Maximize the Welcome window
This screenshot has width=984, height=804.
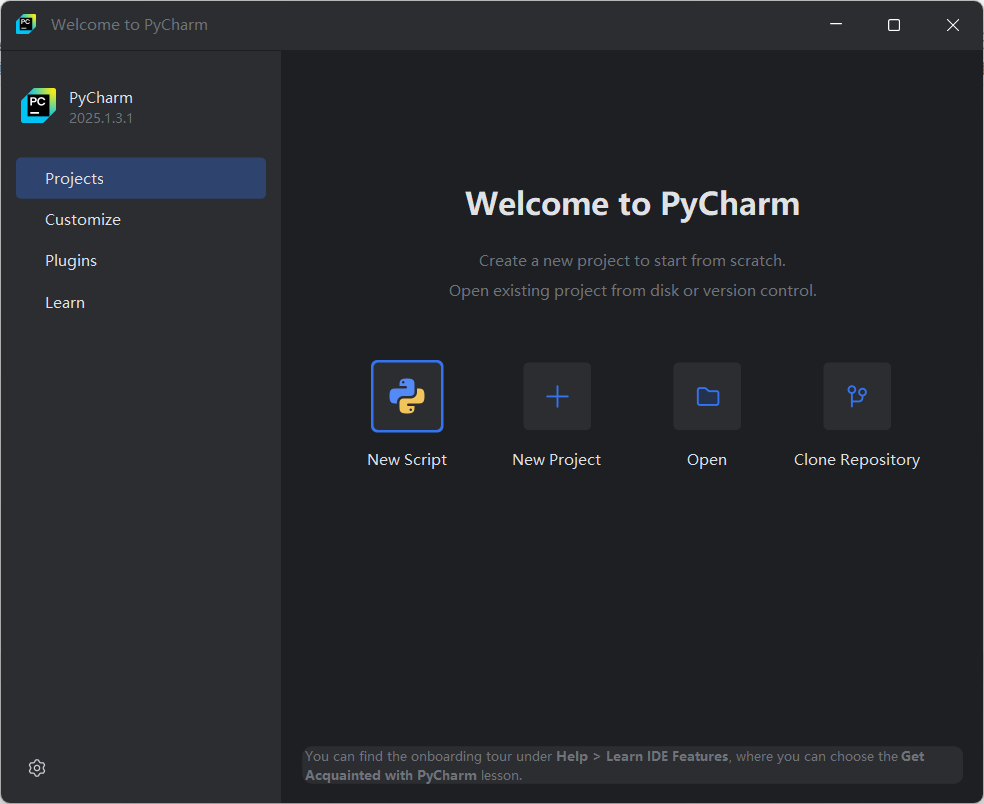point(894,24)
